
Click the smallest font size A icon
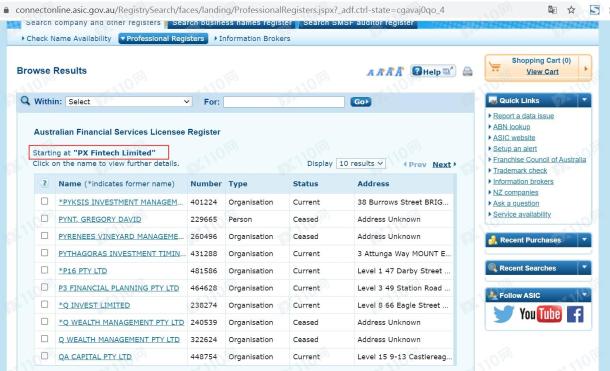point(370,73)
